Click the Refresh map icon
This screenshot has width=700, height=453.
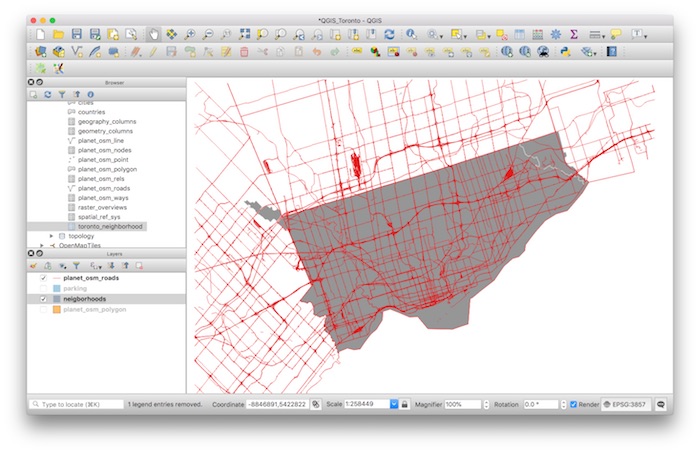click(x=389, y=34)
